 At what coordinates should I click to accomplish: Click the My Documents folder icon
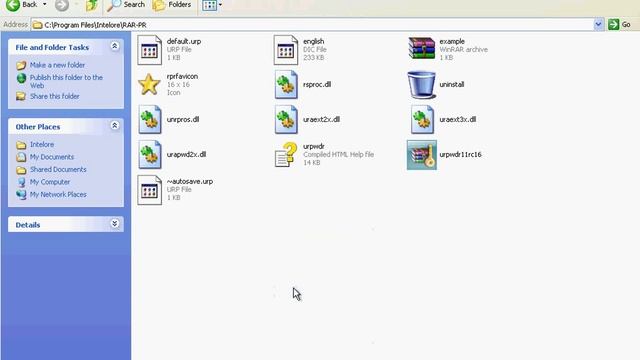click(21, 157)
